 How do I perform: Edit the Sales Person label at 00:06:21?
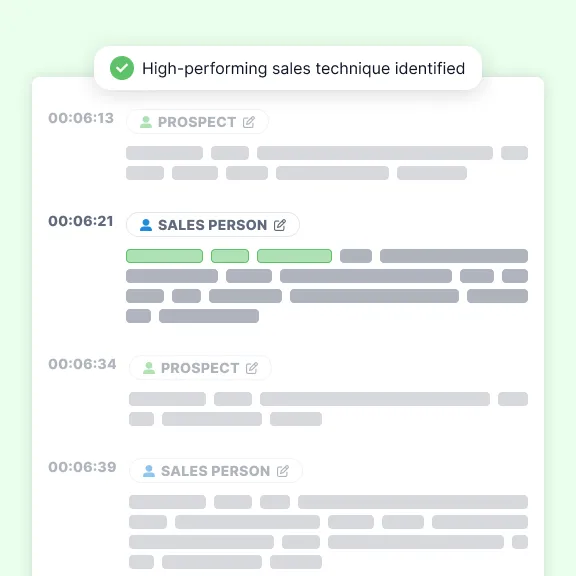click(x=280, y=225)
